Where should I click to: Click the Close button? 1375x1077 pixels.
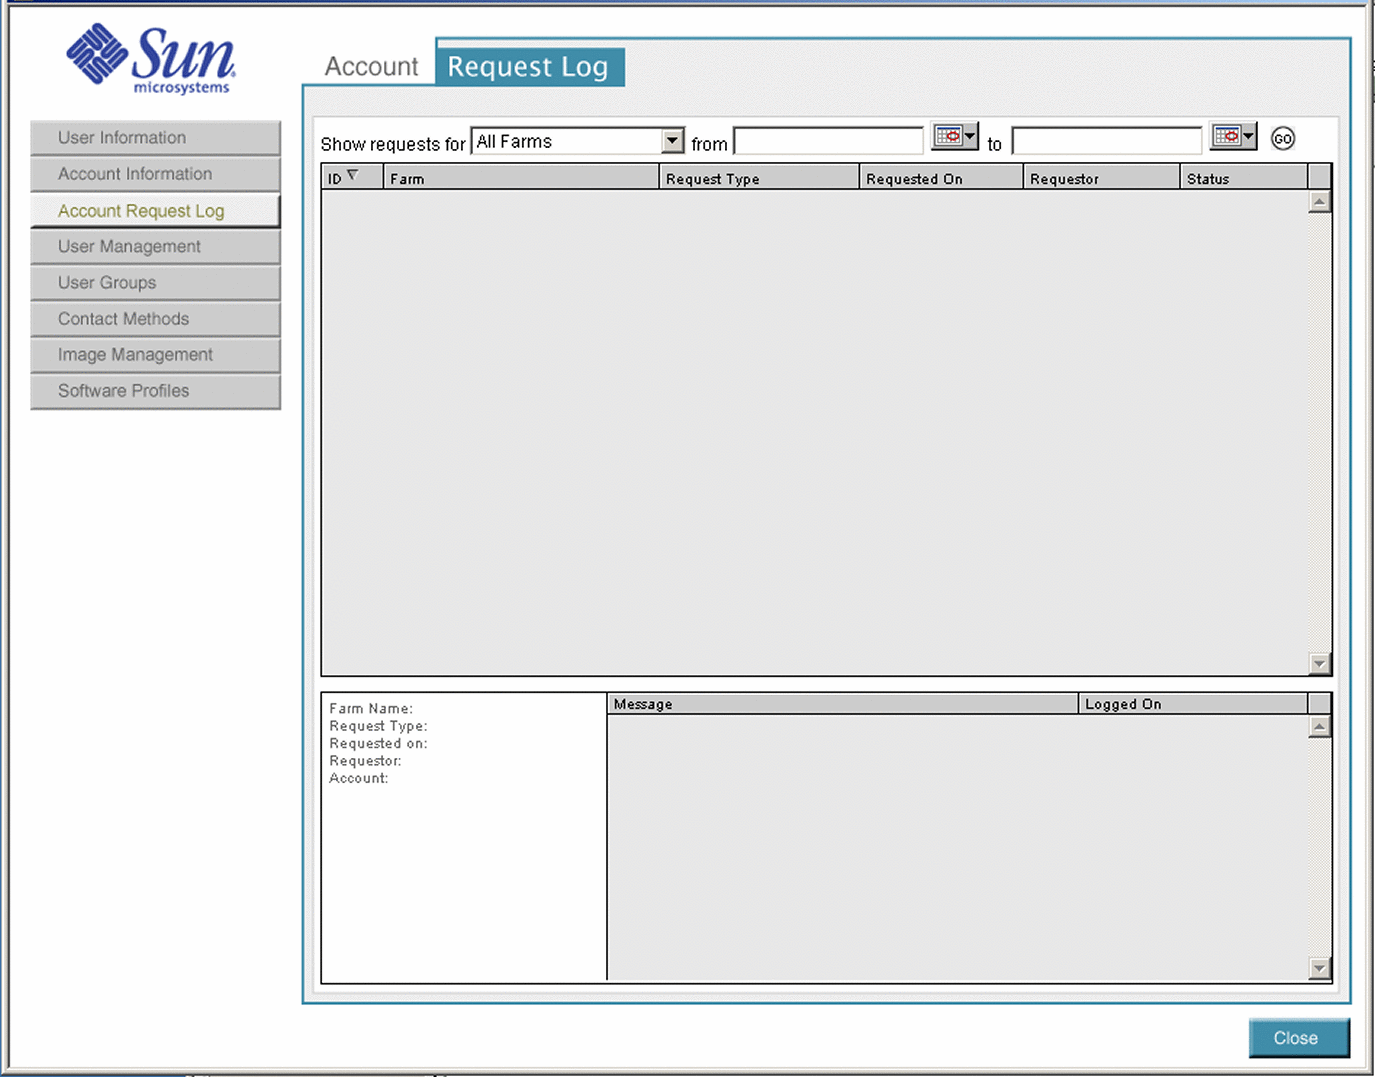tap(1299, 1038)
